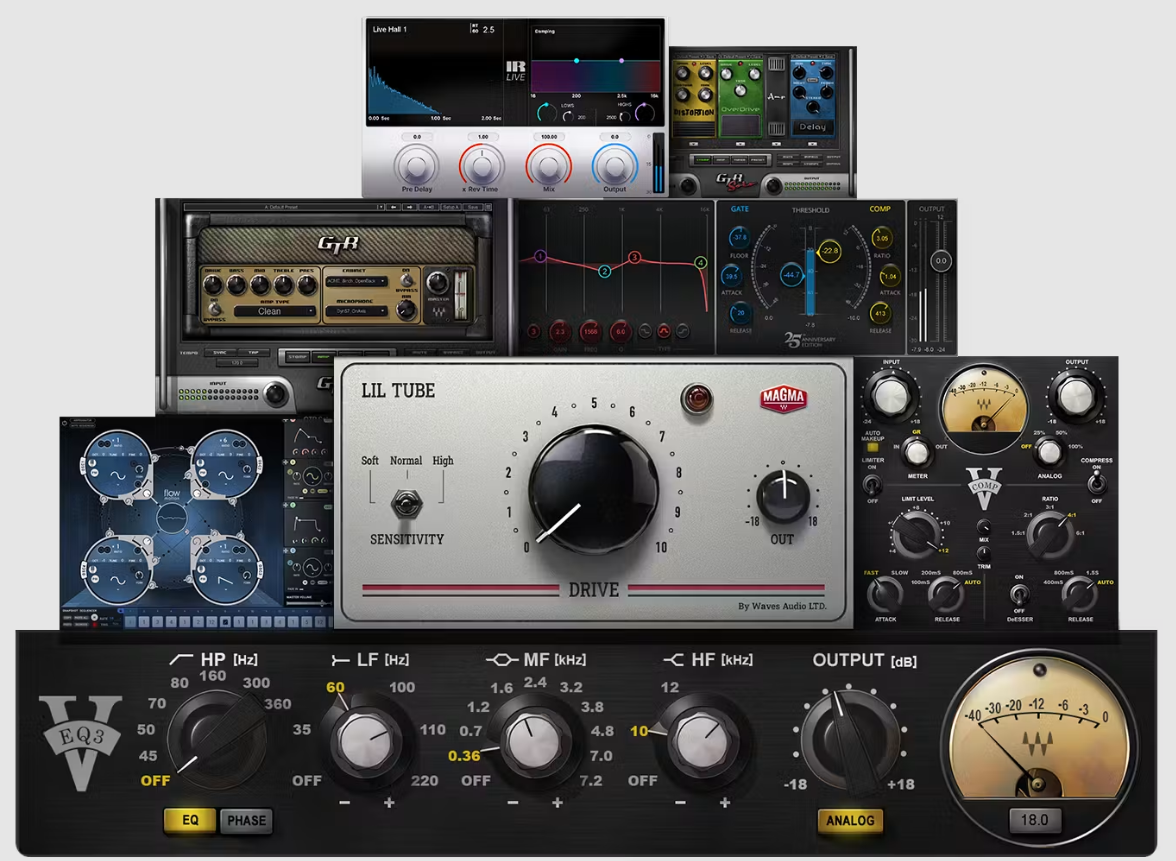Click the 18.0 value display under V-EQ3 meter

(1034, 820)
